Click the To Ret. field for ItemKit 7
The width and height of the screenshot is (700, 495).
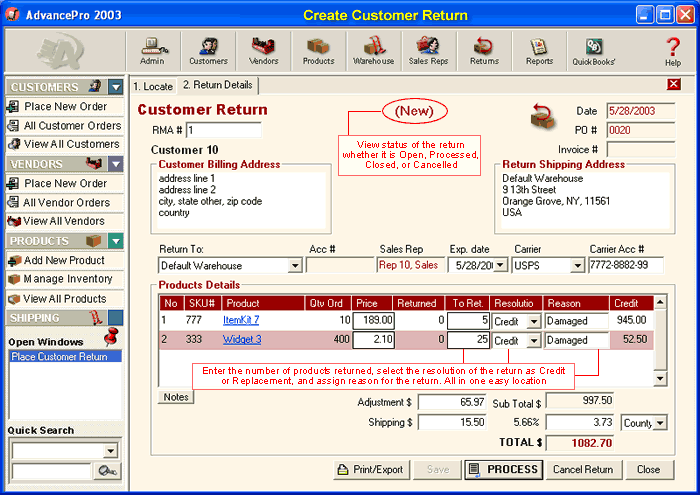[x=468, y=320]
